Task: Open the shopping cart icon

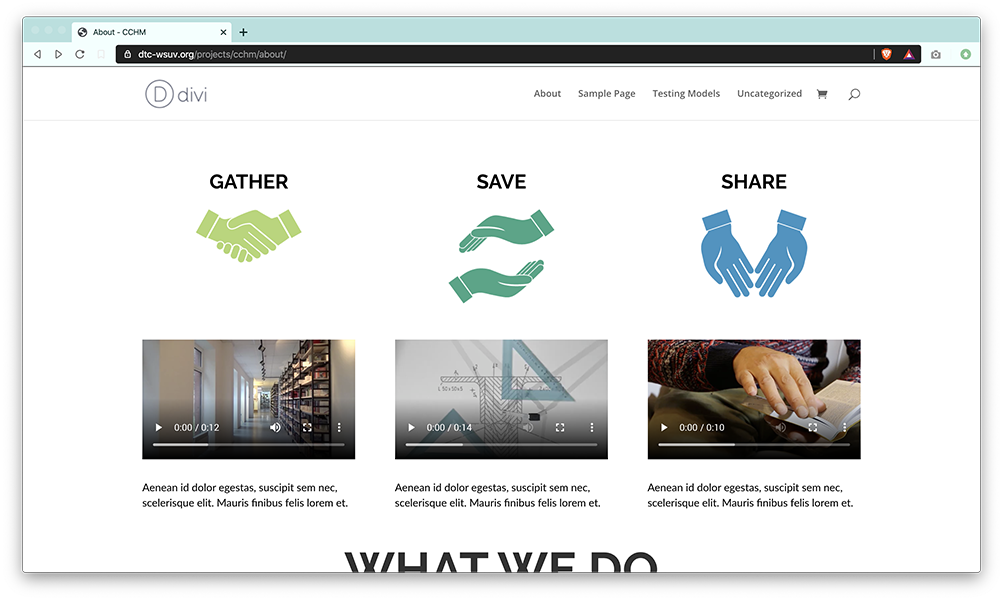Action: [822, 94]
